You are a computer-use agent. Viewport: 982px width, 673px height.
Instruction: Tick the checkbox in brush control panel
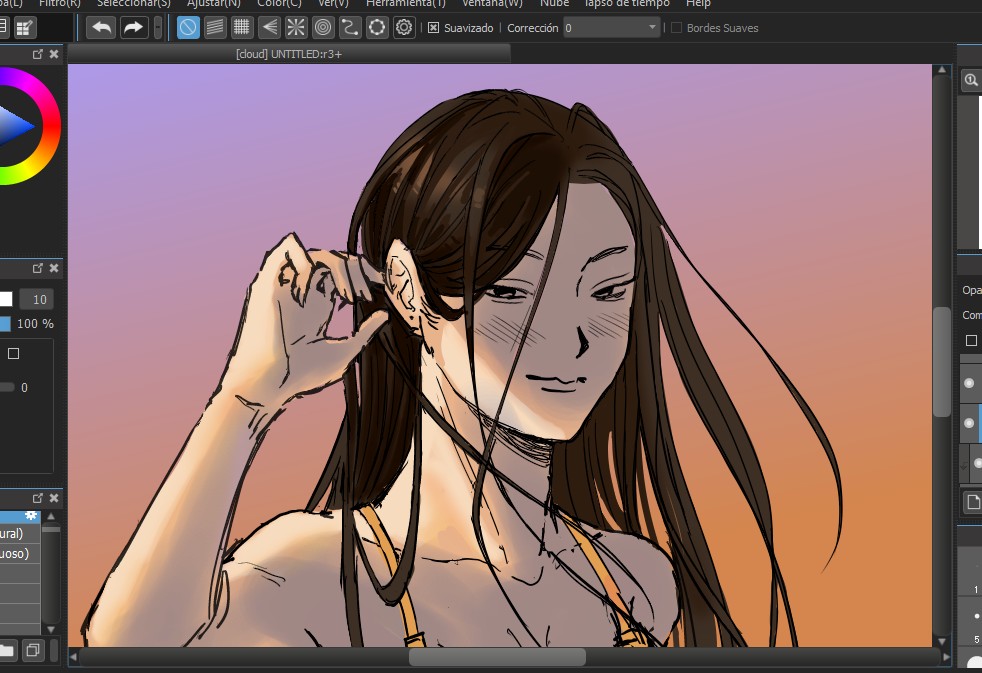point(13,354)
